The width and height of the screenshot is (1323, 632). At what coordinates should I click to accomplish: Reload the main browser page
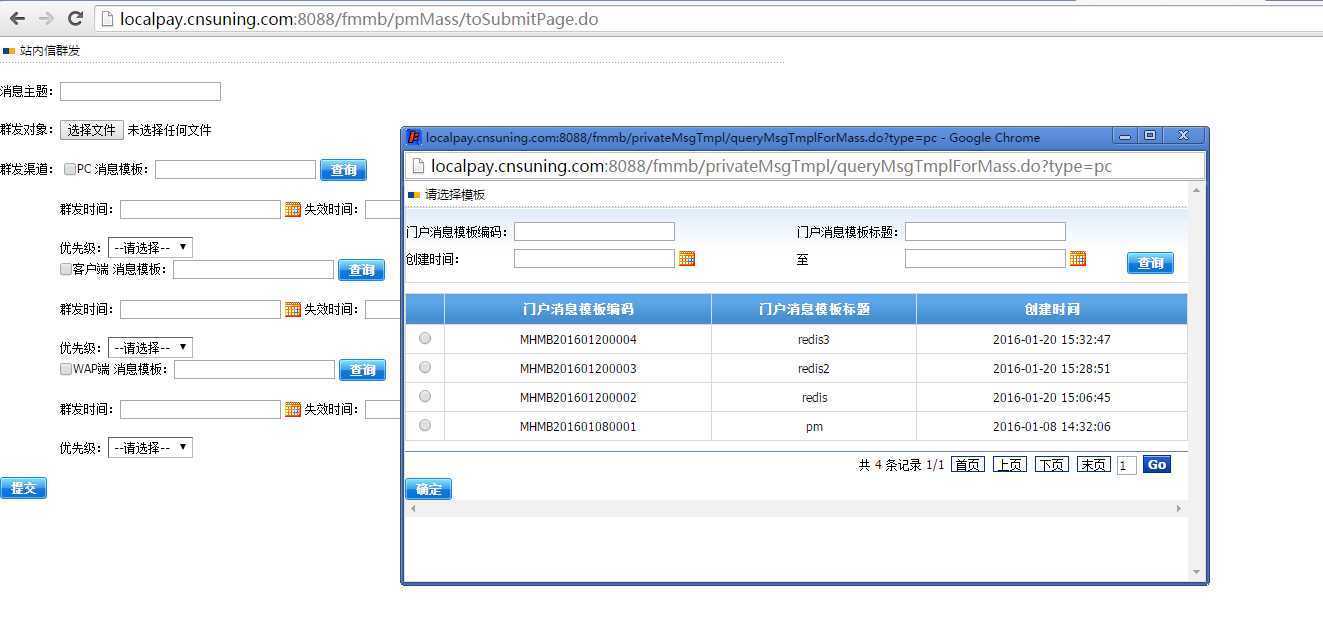[x=75, y=18]
